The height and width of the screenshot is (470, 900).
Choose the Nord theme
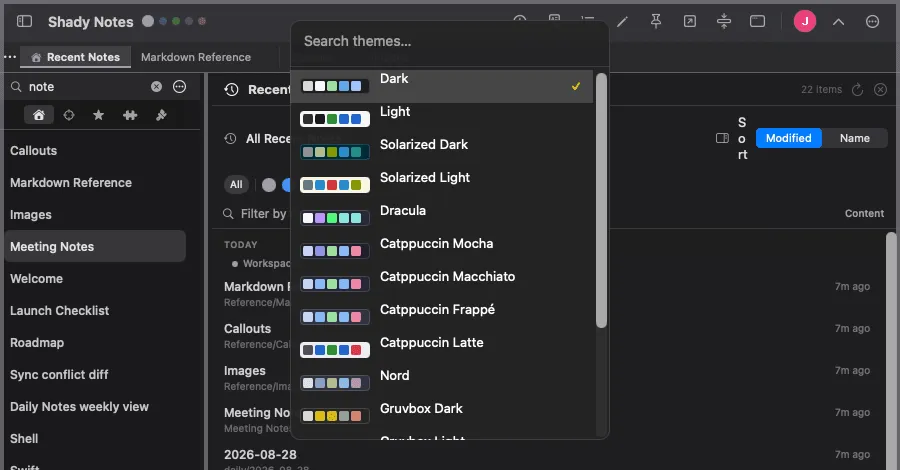tap(442, 383)
